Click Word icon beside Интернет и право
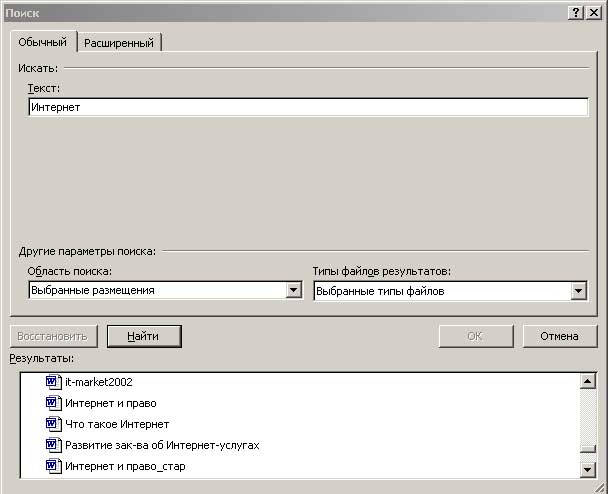Screen dimensions: 608x494 pos(54,402)
